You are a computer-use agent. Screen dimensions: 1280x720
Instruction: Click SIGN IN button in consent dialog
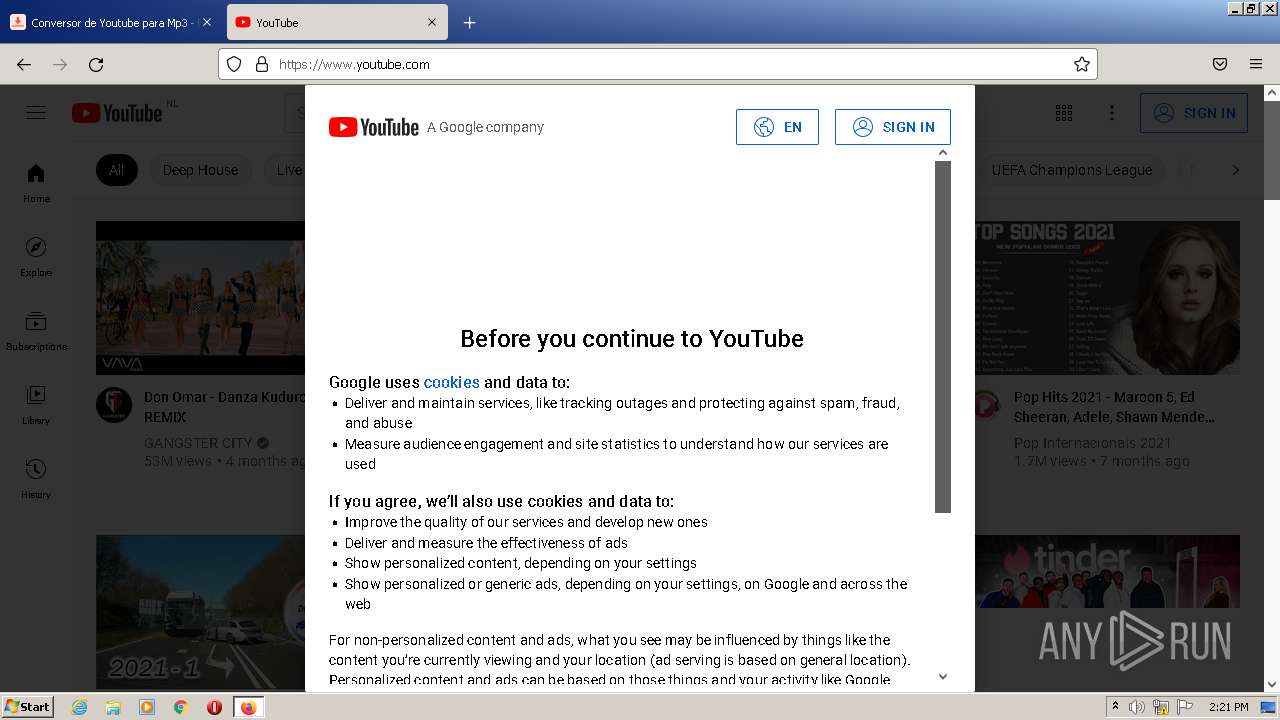[x=893, y=127]
